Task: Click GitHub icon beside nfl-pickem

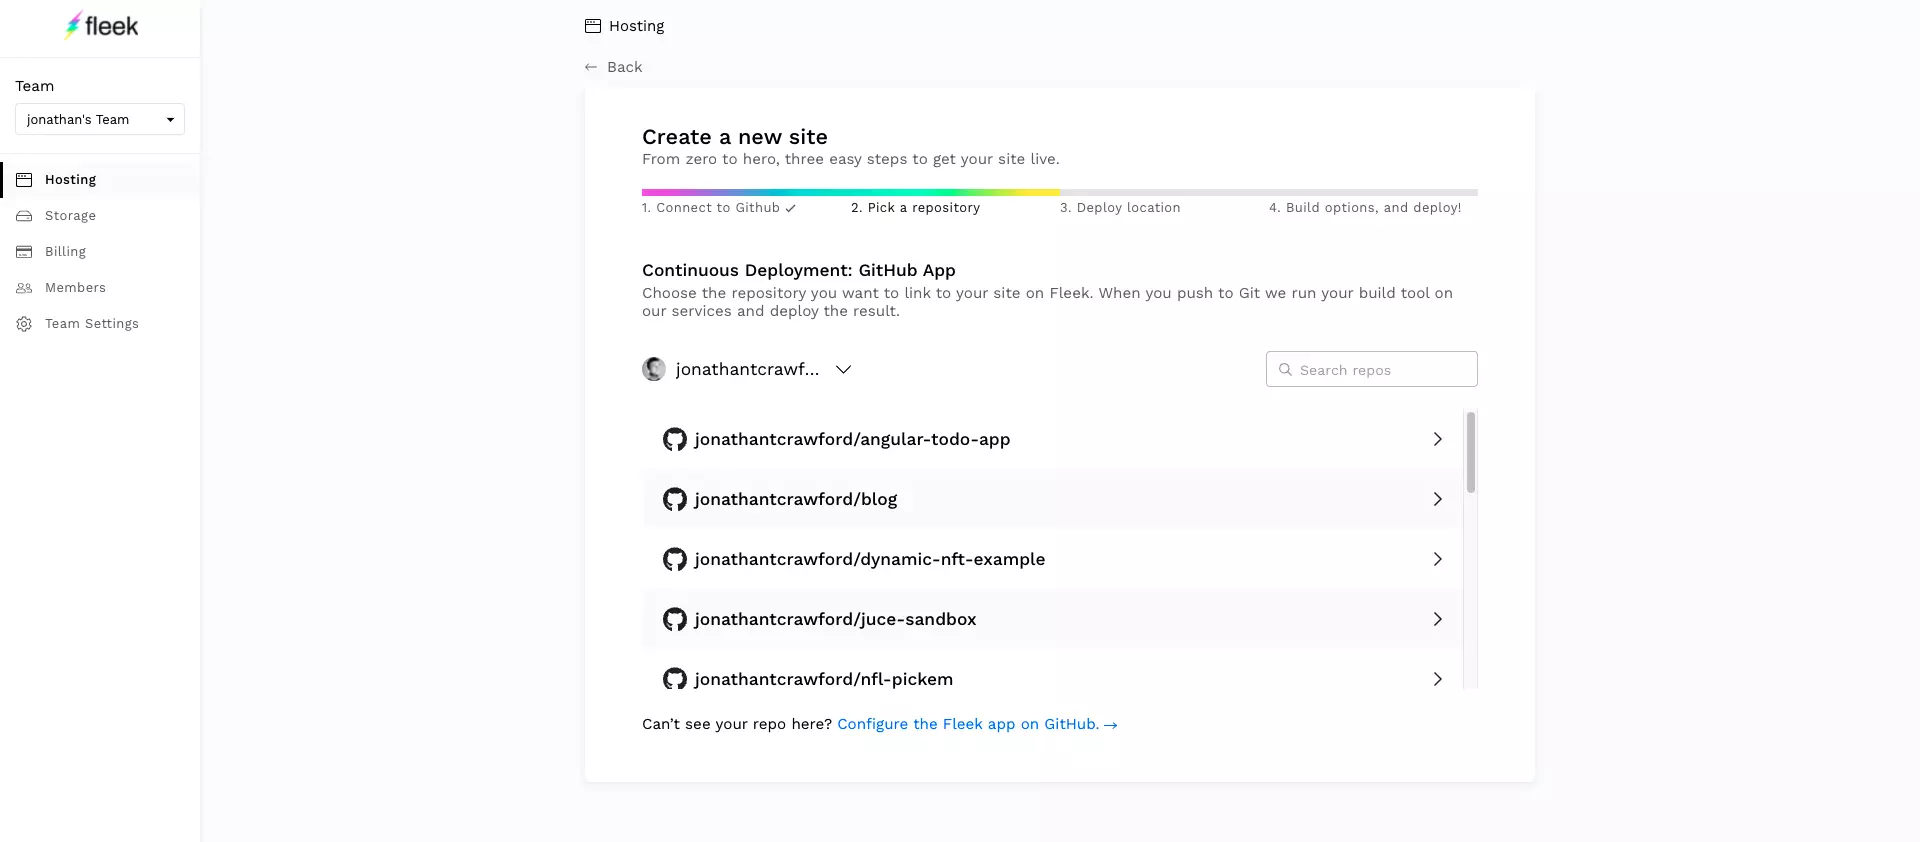Action: 675,679
